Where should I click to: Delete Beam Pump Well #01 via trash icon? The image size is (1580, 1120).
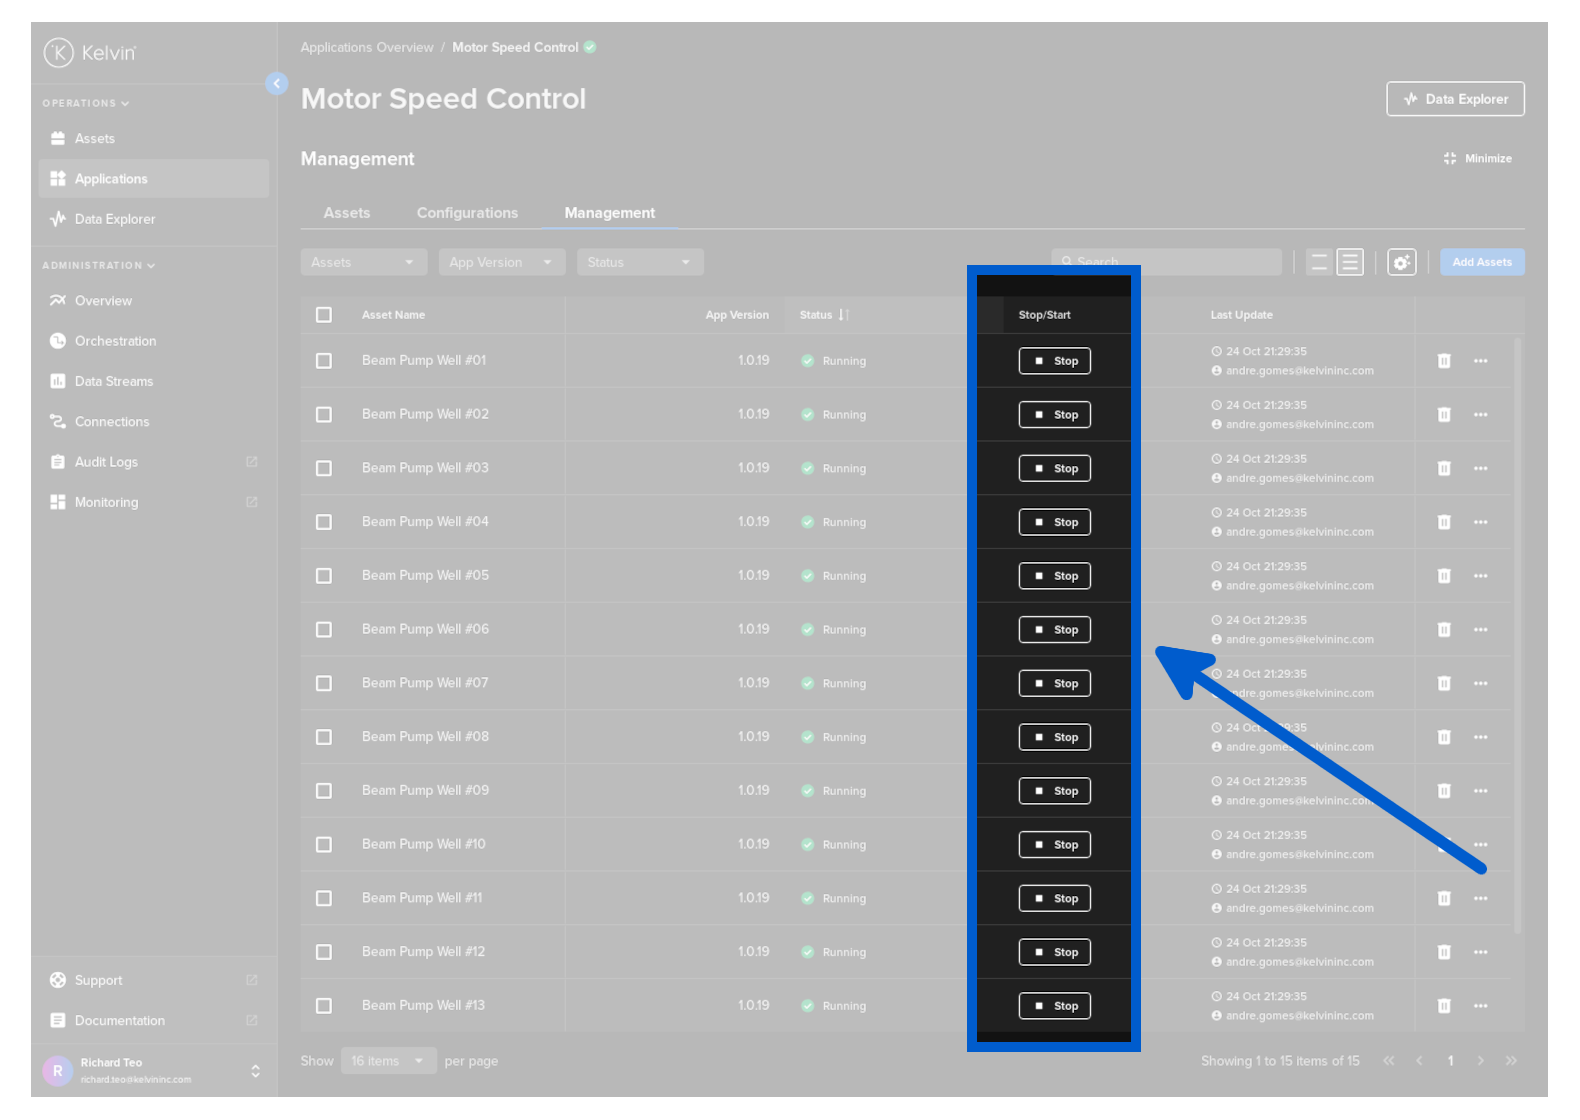[1444, 361]
